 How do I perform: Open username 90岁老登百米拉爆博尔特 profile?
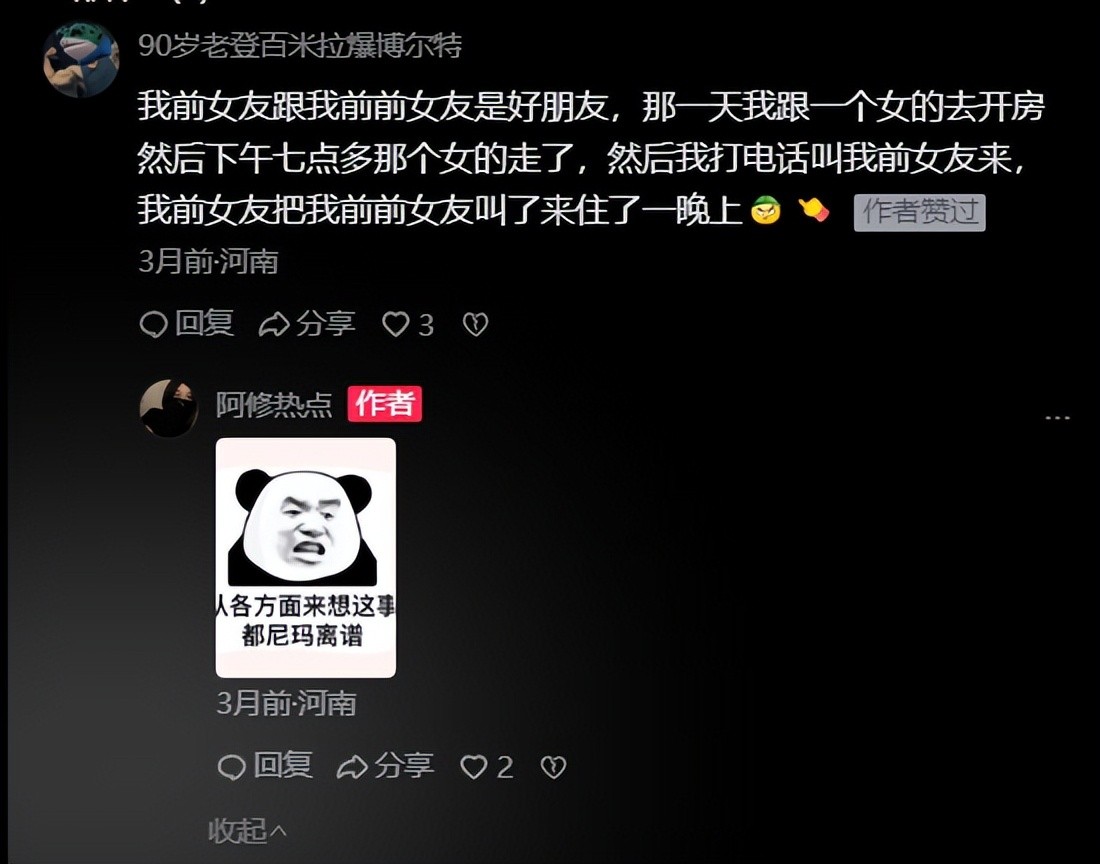coord(300,46)
